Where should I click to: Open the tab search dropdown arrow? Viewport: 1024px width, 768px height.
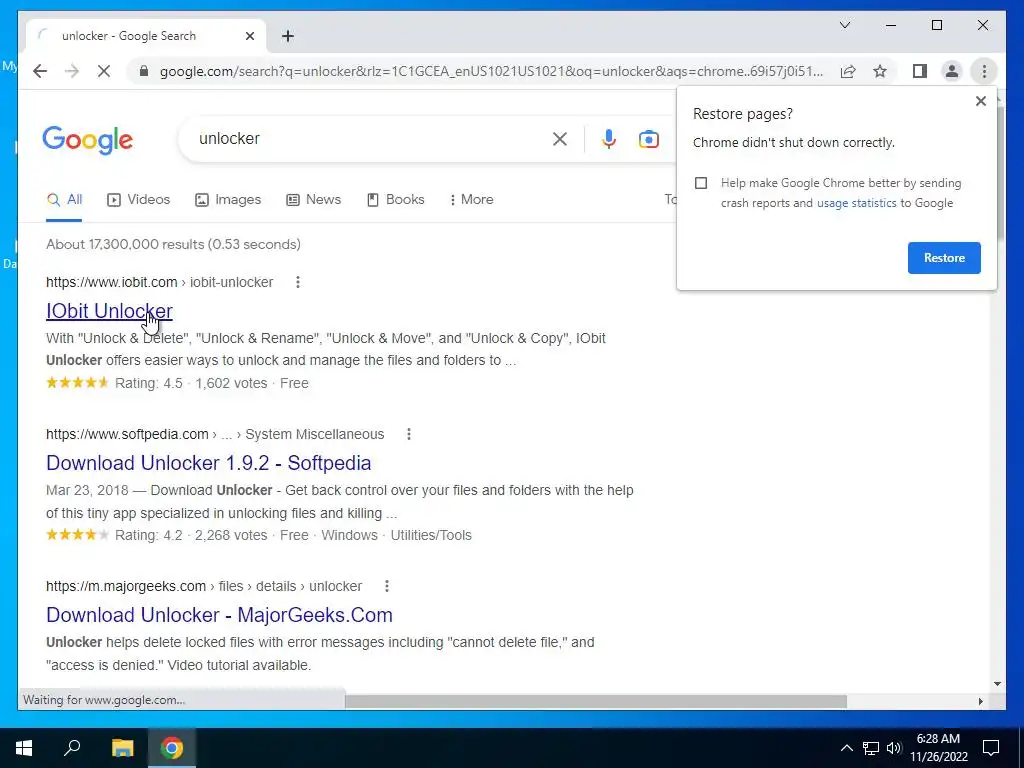click(x=845, y=25)
